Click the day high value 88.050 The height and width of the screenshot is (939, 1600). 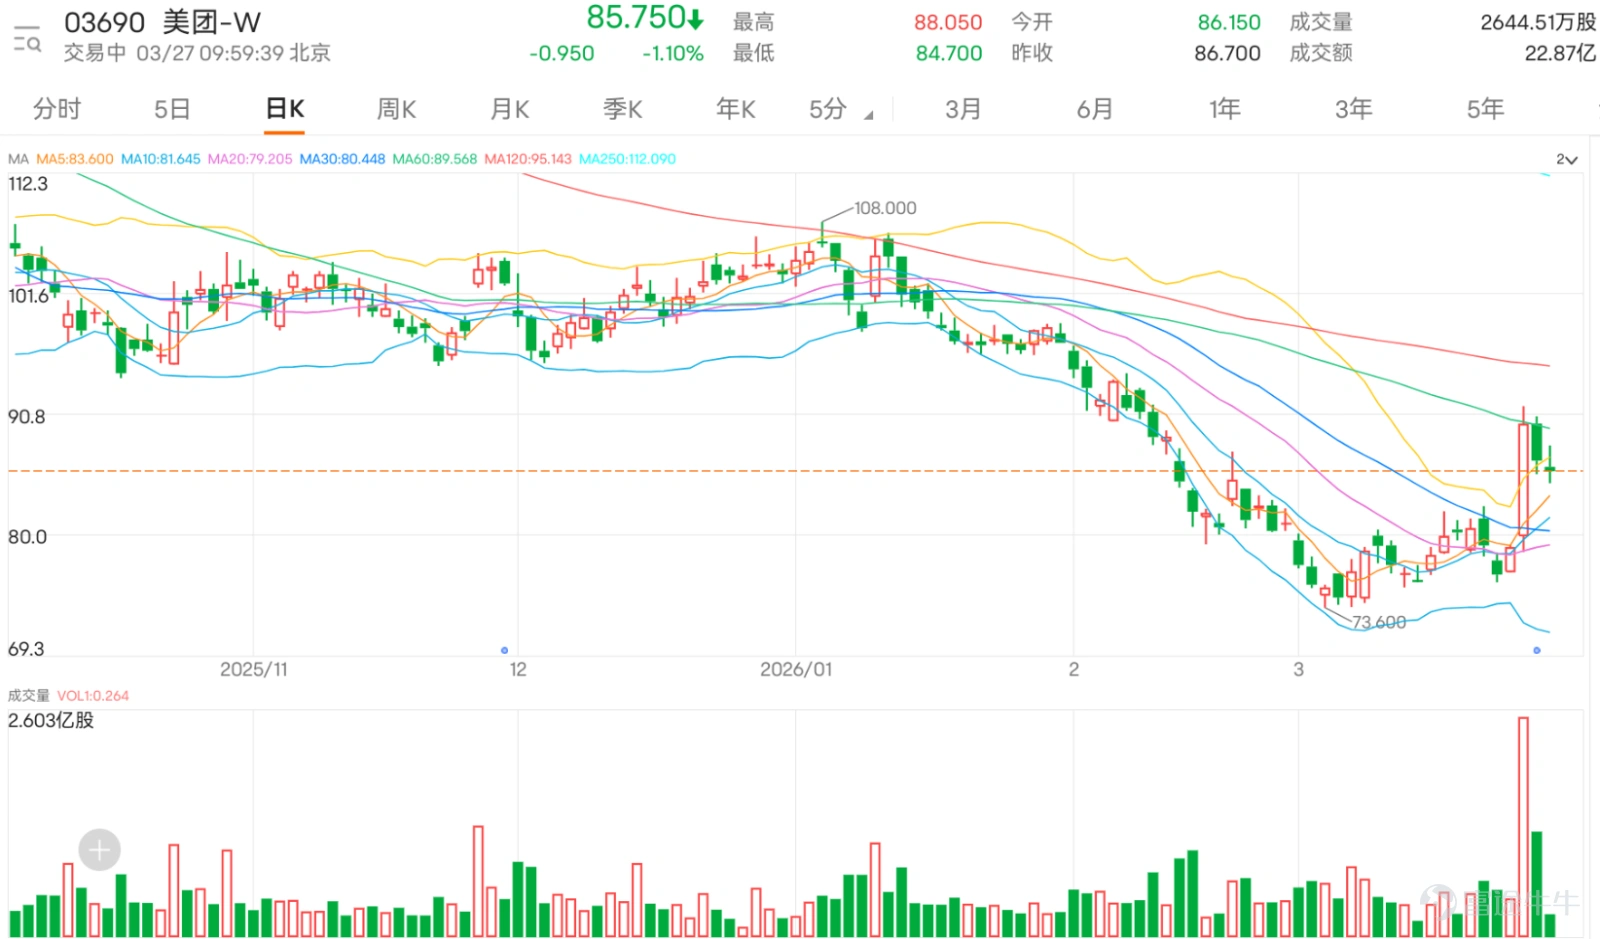948,22
